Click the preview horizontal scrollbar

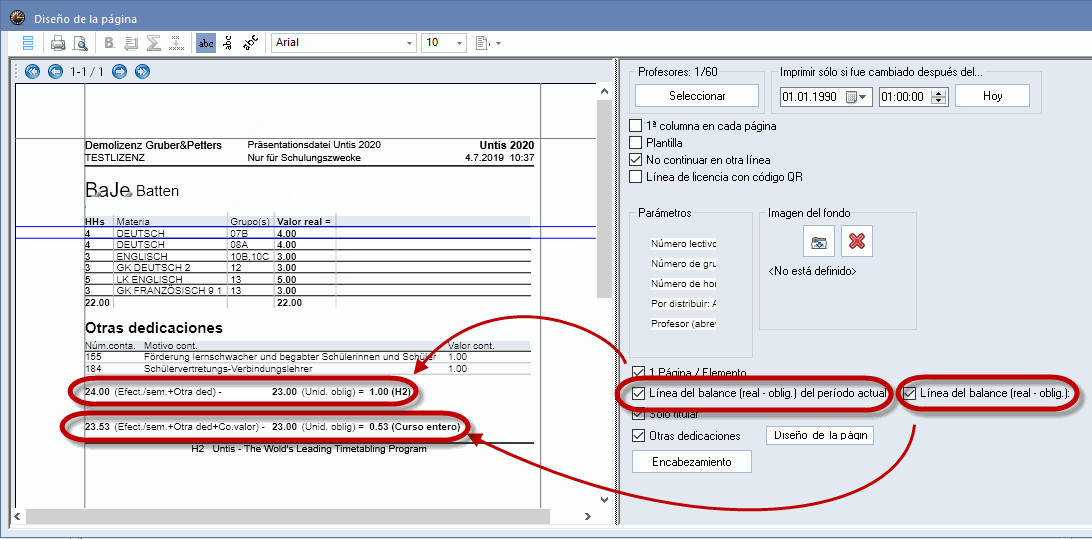coord(288,516)
